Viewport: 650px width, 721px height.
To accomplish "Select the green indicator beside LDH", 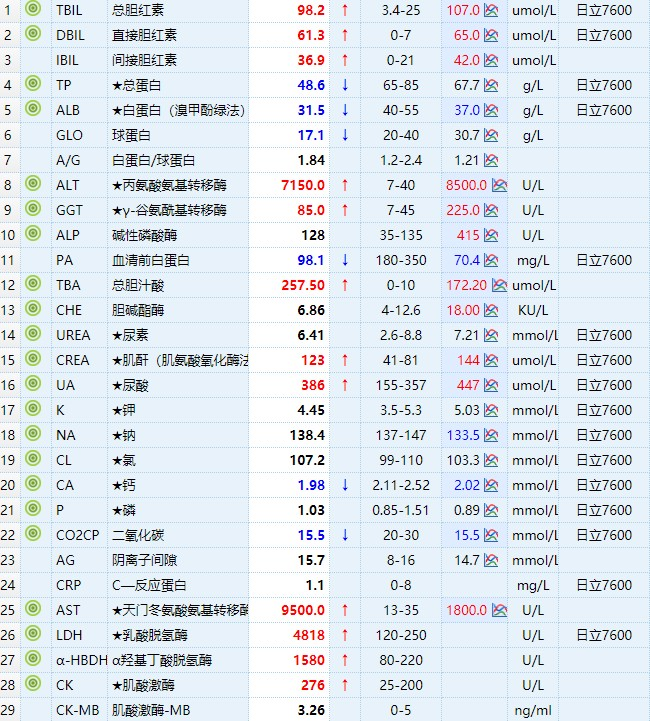I will coord(33,635).
